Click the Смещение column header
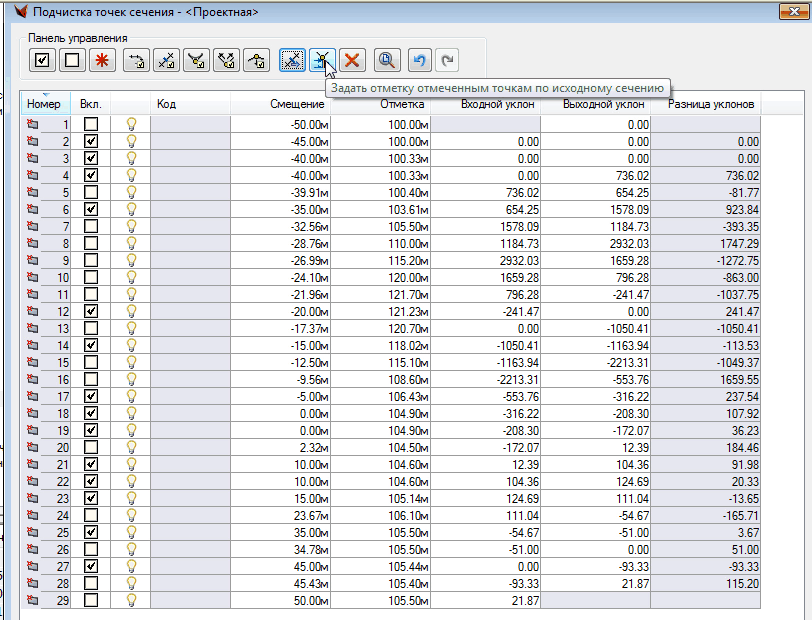Viewport: 812px width, 620px height. (x=297, y=104)
